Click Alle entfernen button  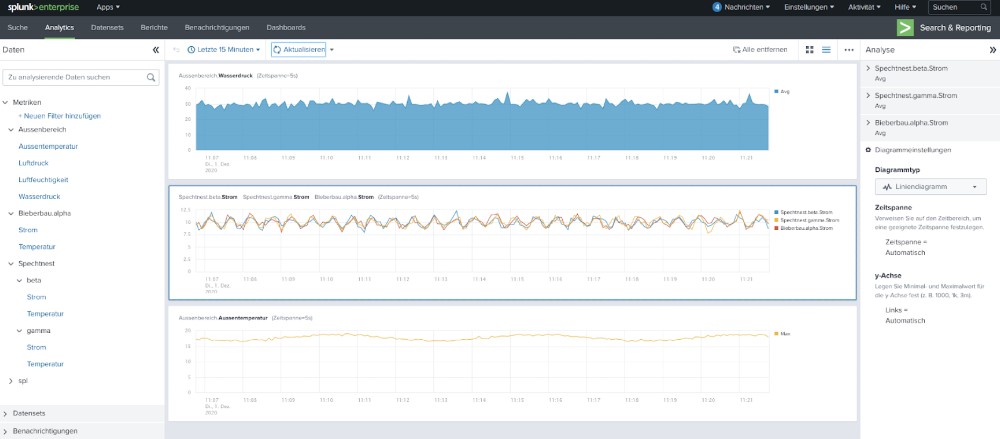click(x=760, y=50)
